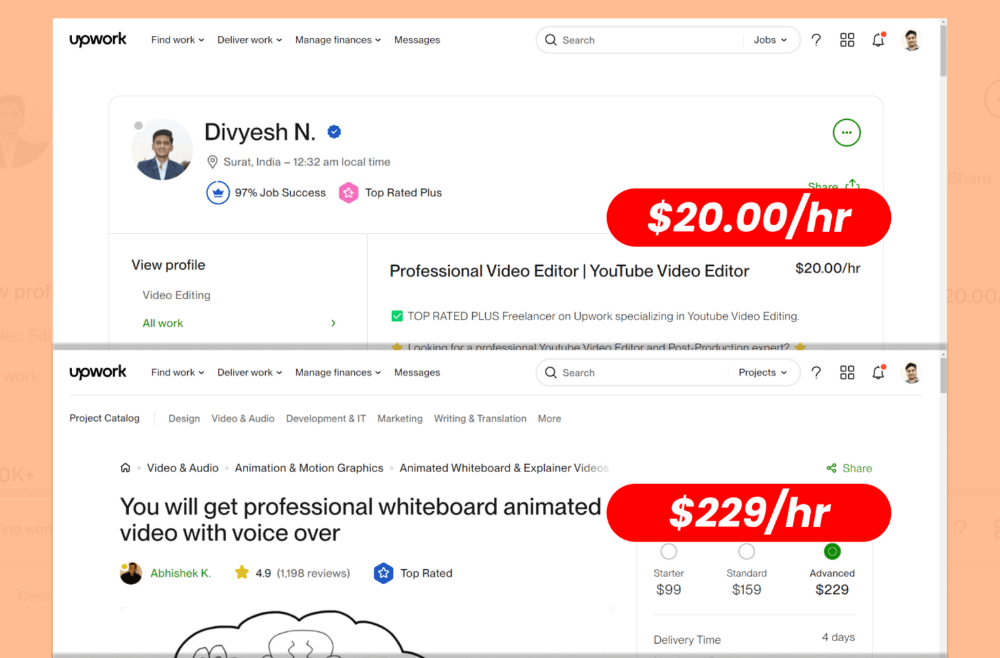
Task: Open notifications bell on the Project Catalog page
Action: tap(878, 372)
